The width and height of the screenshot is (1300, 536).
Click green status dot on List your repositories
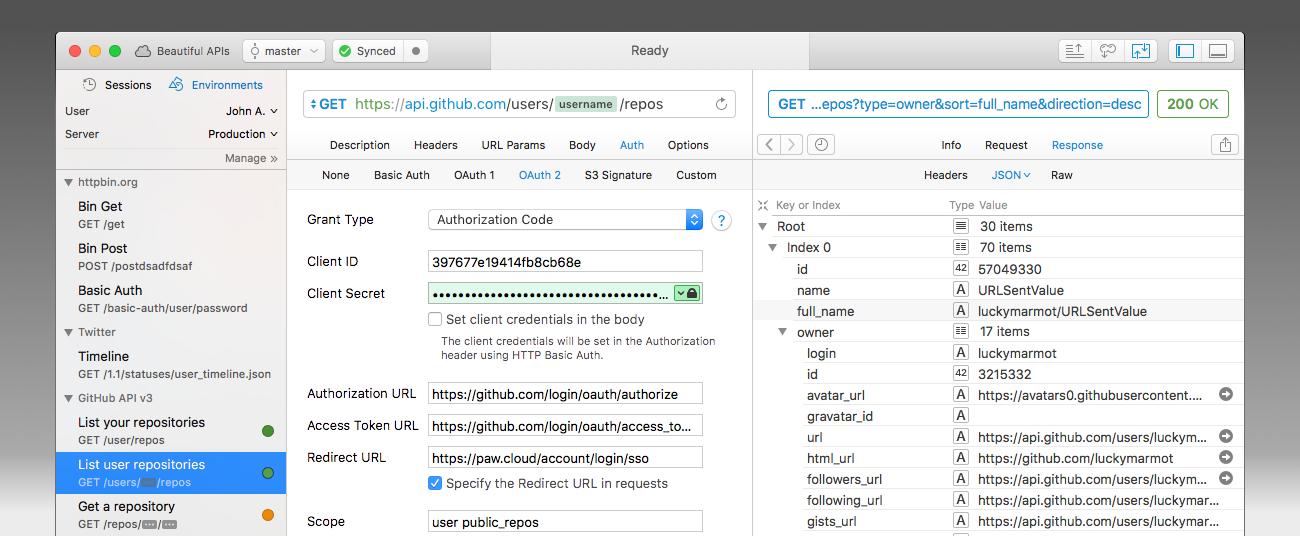tap(268, 431)
